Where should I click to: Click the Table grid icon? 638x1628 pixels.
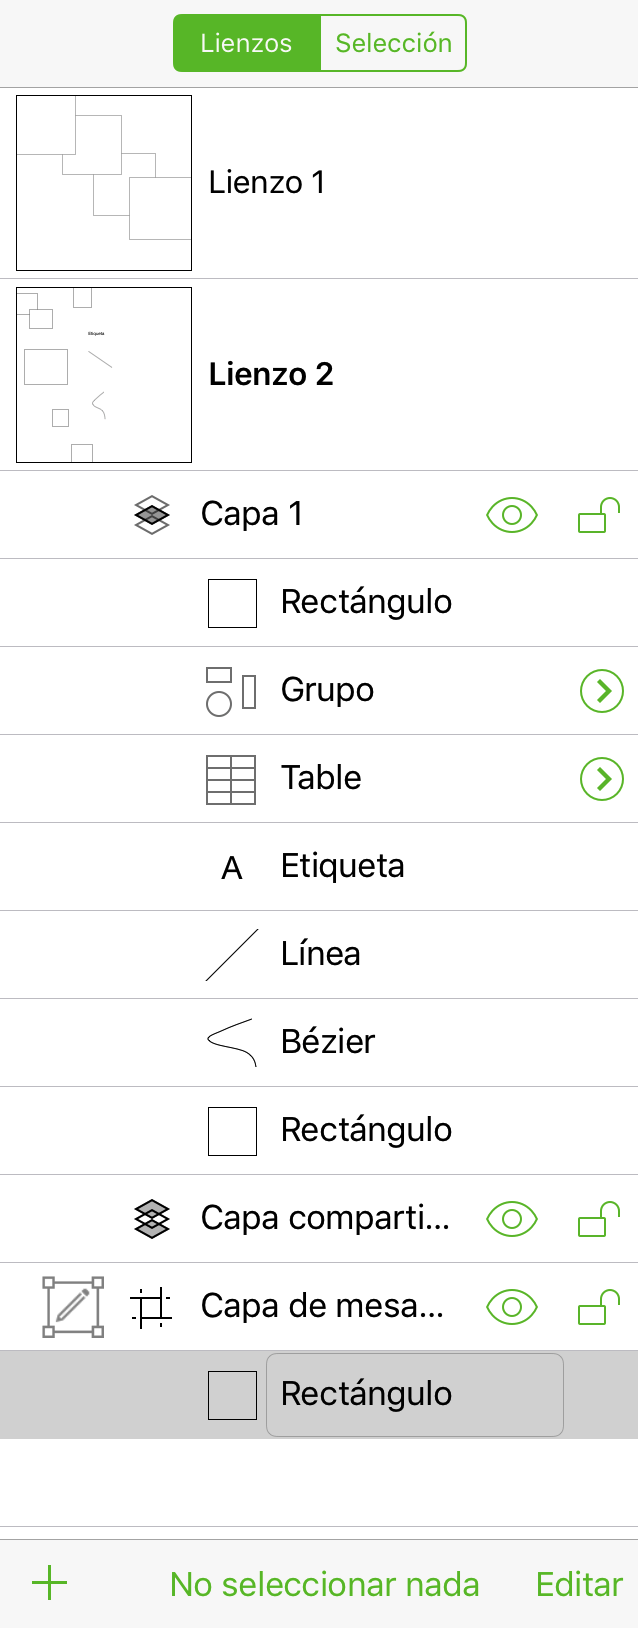click(x=231, y=779)
